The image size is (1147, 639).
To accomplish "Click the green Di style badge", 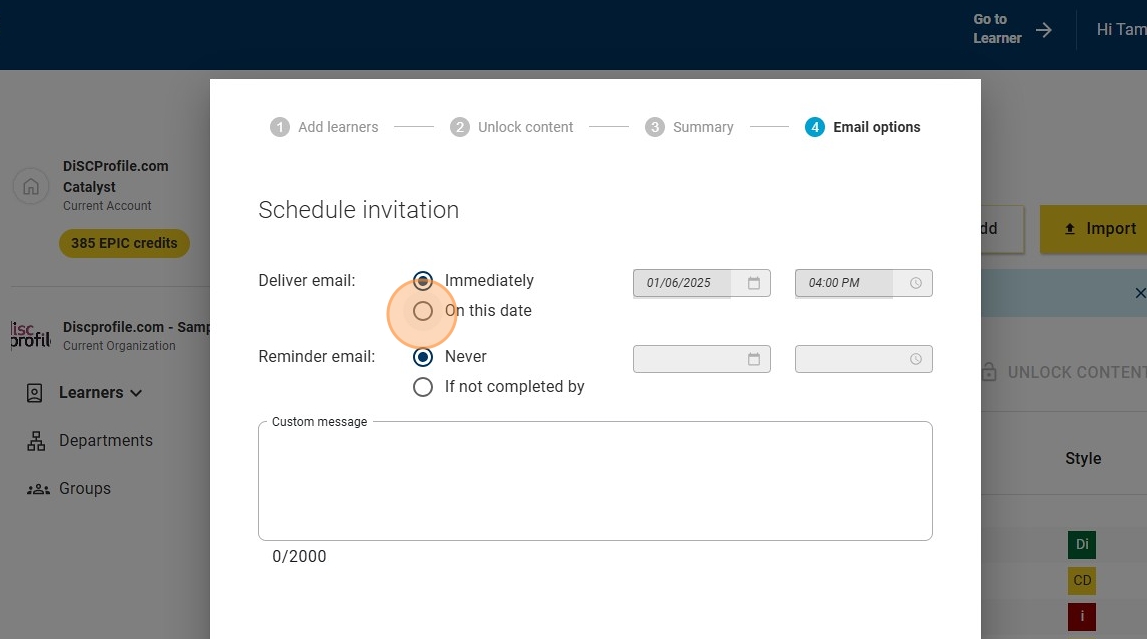I will click(1082, 545).
